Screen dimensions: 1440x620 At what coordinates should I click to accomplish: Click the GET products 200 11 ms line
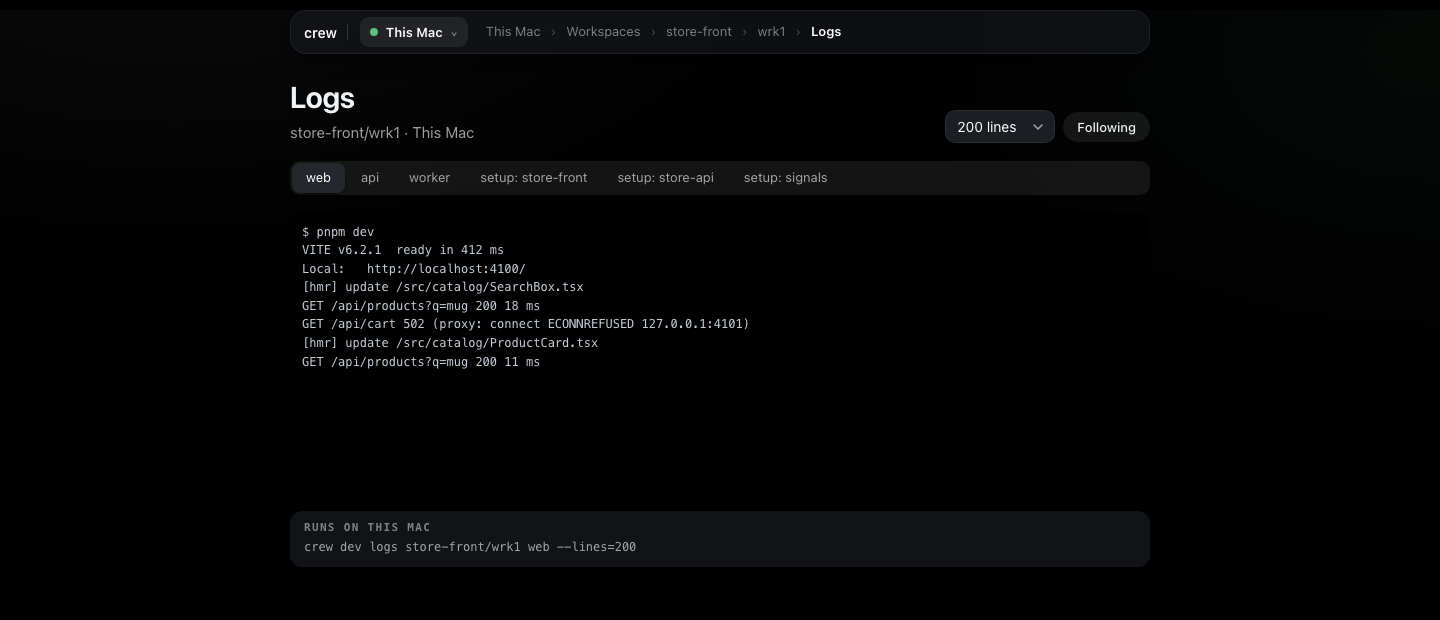click(x=421, y=362)
